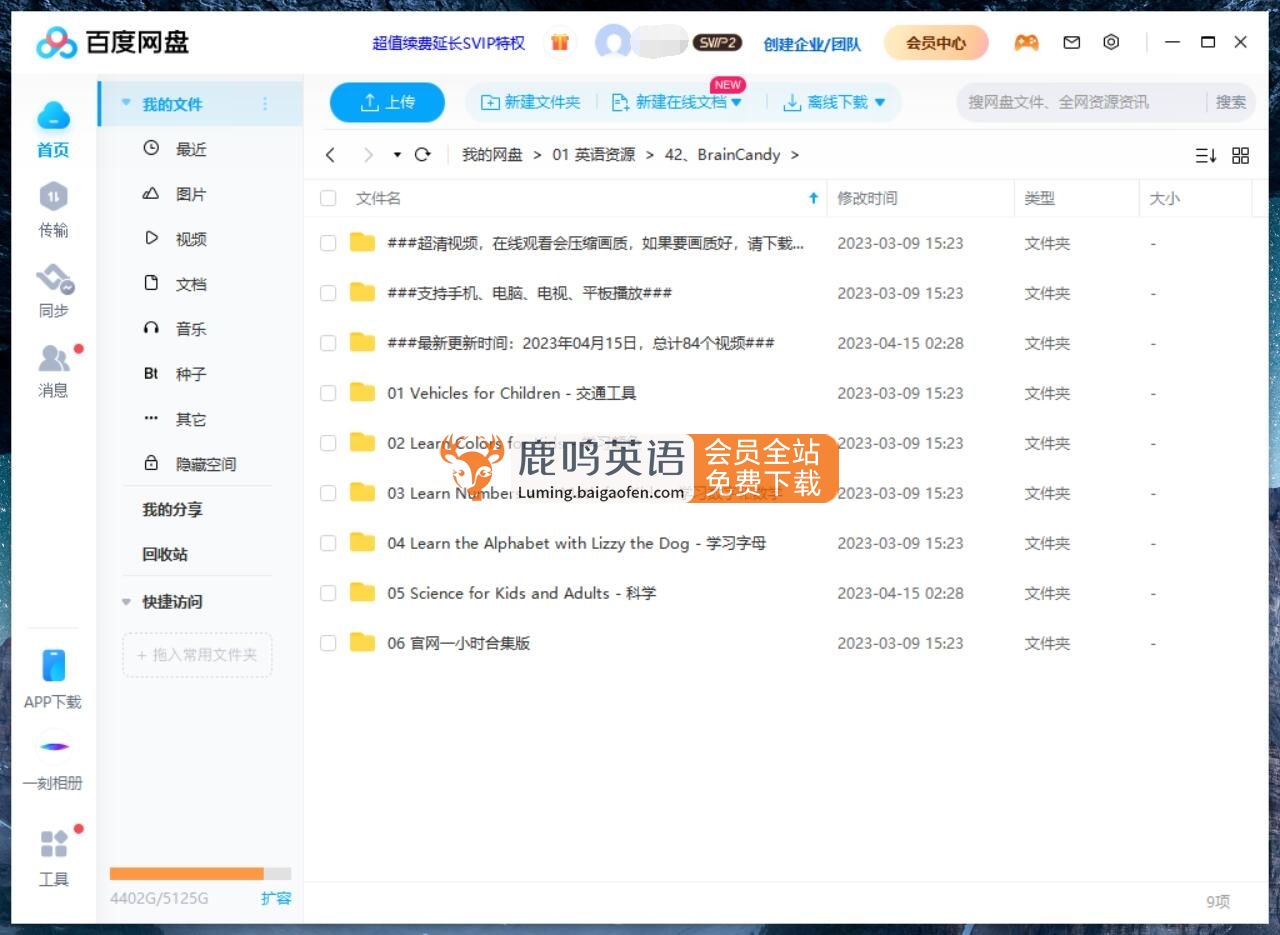Click the game controller icon
This screenshot has height=935, width=1280.
click(1026, 43)
